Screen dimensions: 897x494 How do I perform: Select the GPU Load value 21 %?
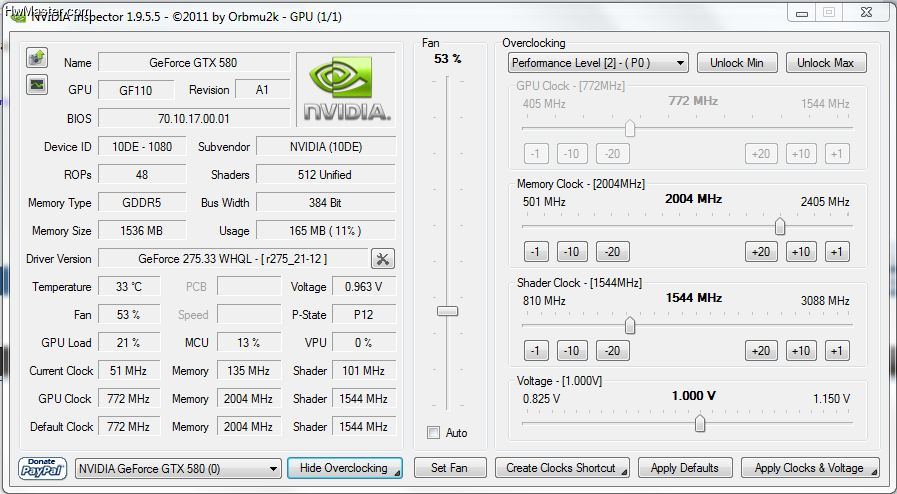pyautogui.click(x=129, y=342)
